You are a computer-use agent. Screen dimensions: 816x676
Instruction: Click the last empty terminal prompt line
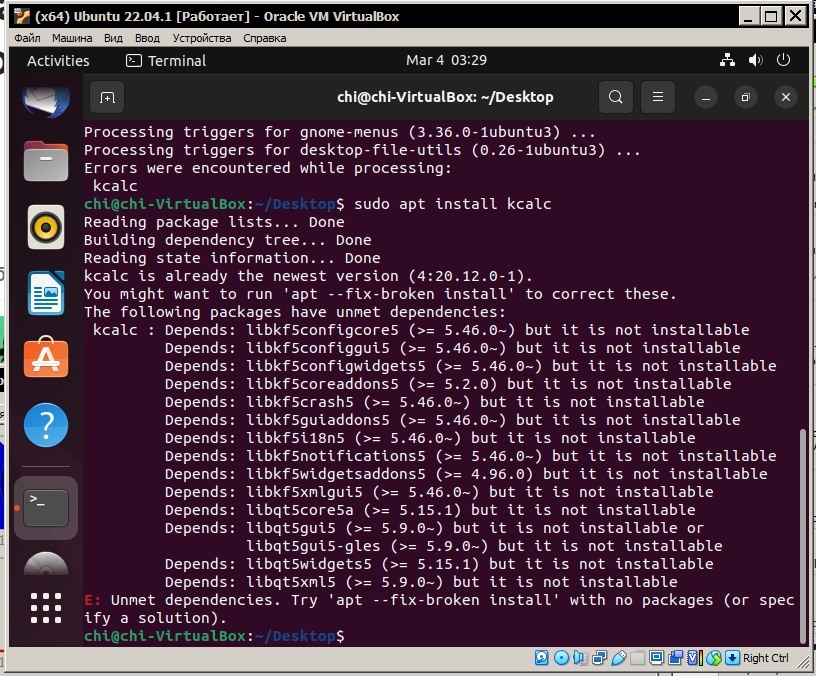pyautogui.click(x=214, y=636)
